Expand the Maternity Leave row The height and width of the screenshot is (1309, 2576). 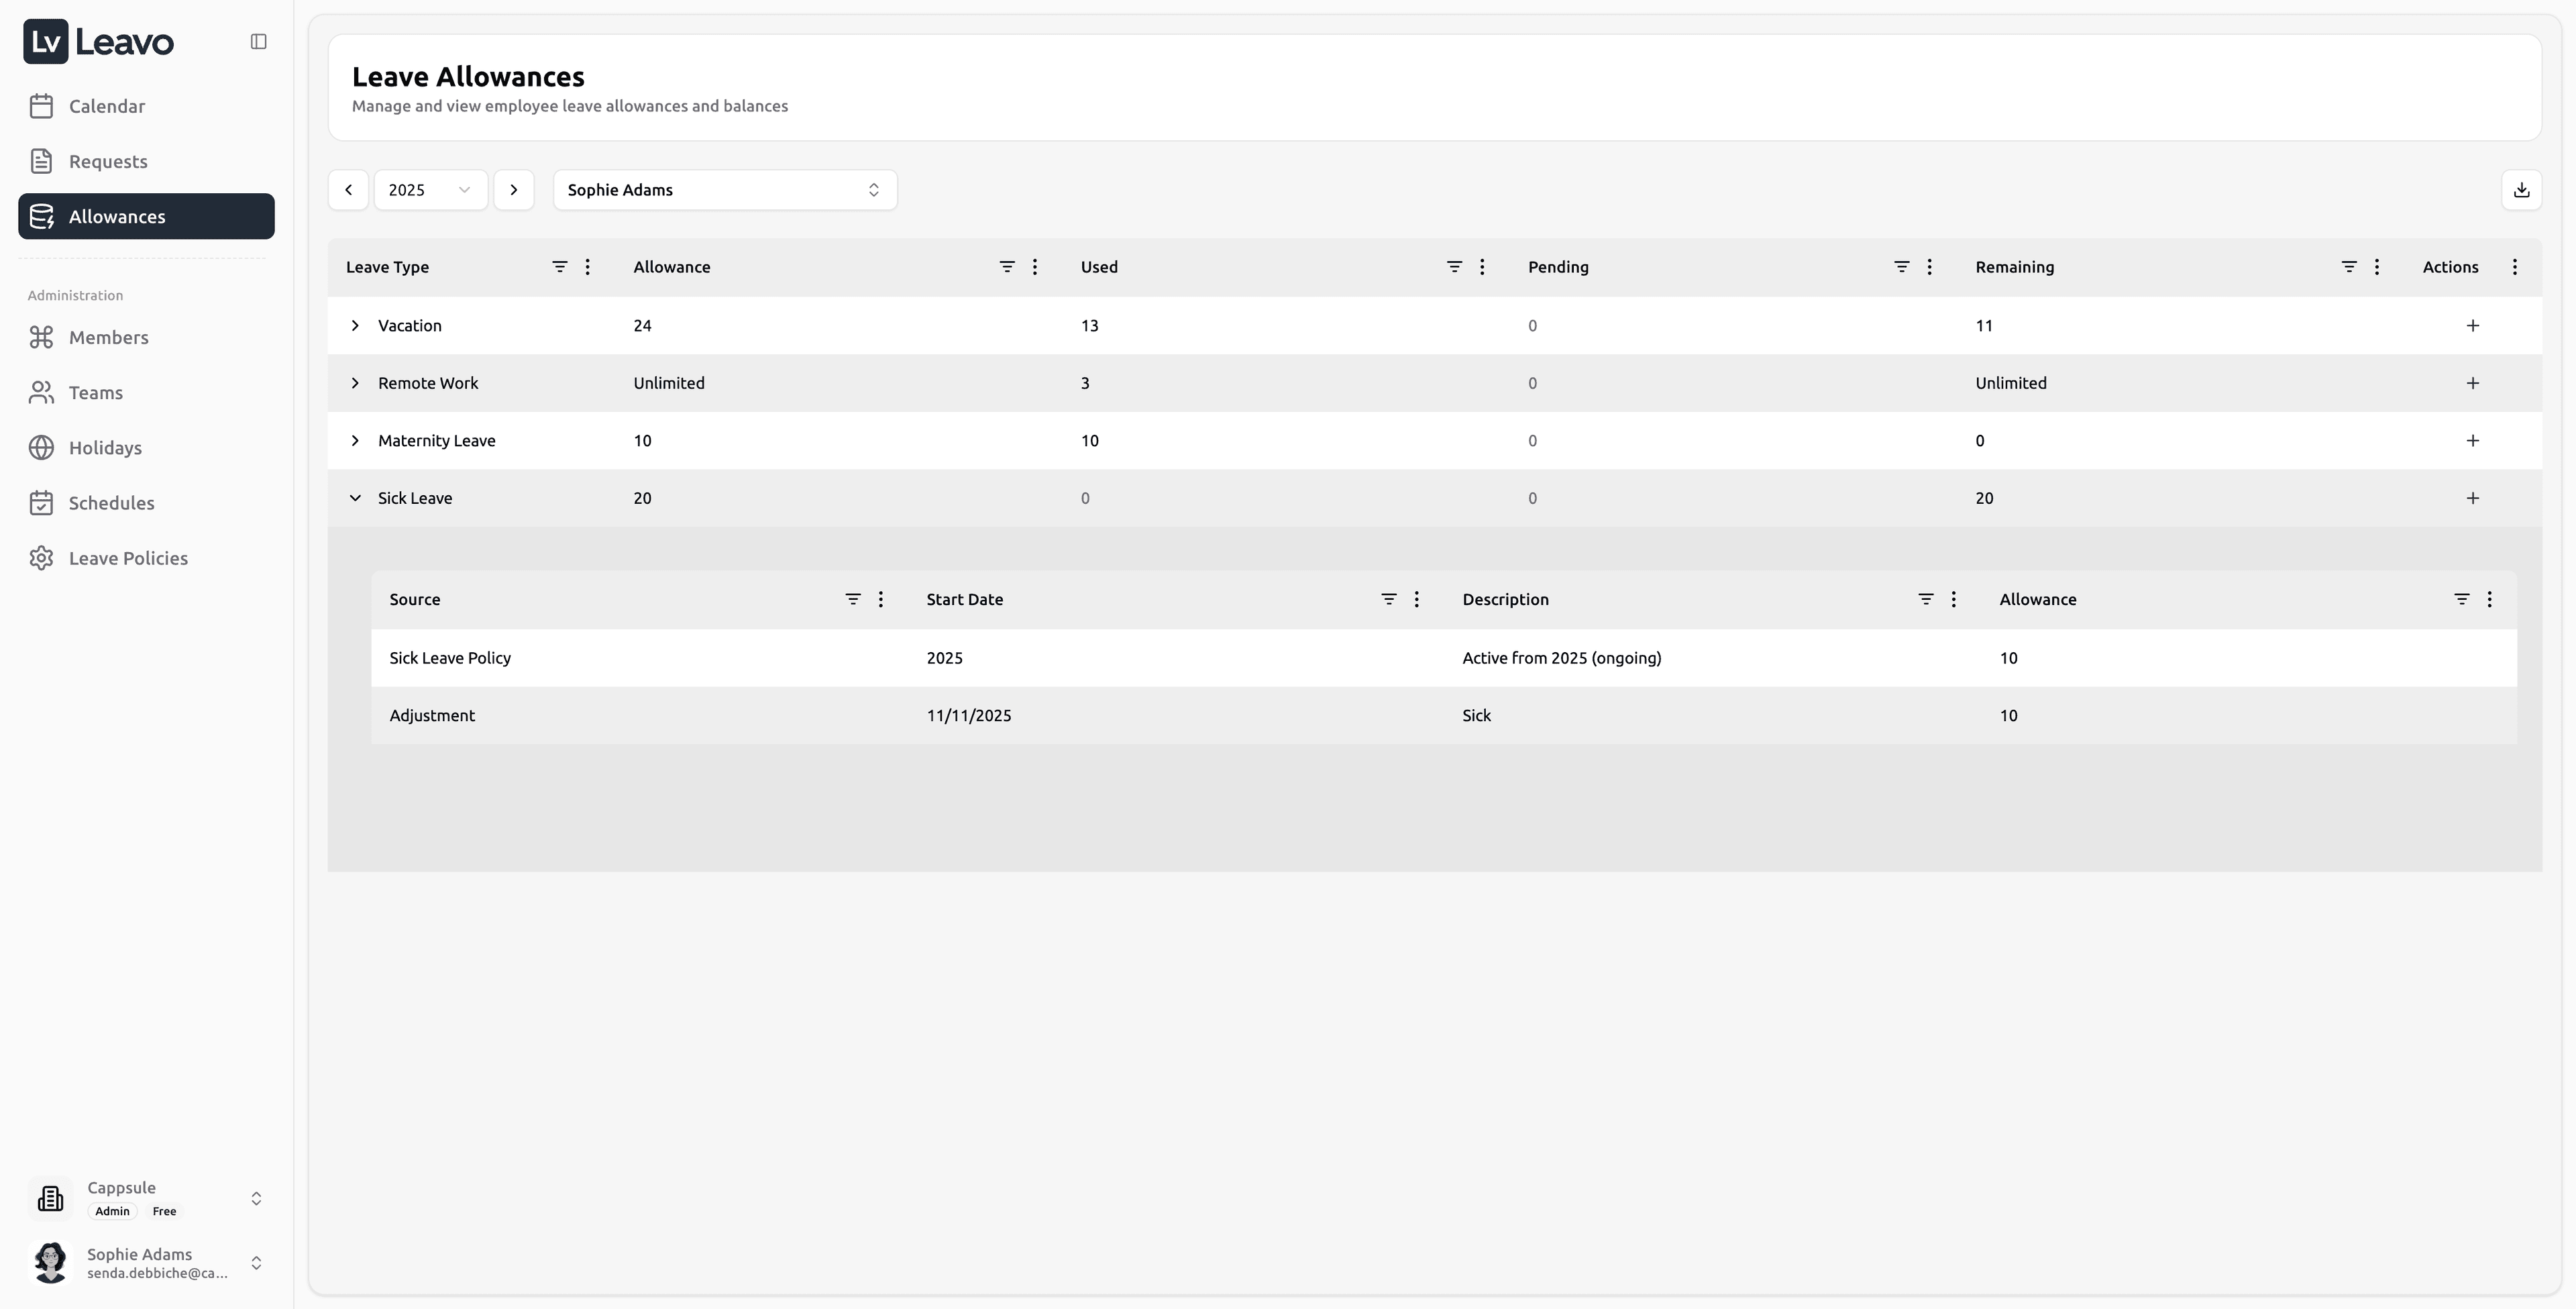355,441
